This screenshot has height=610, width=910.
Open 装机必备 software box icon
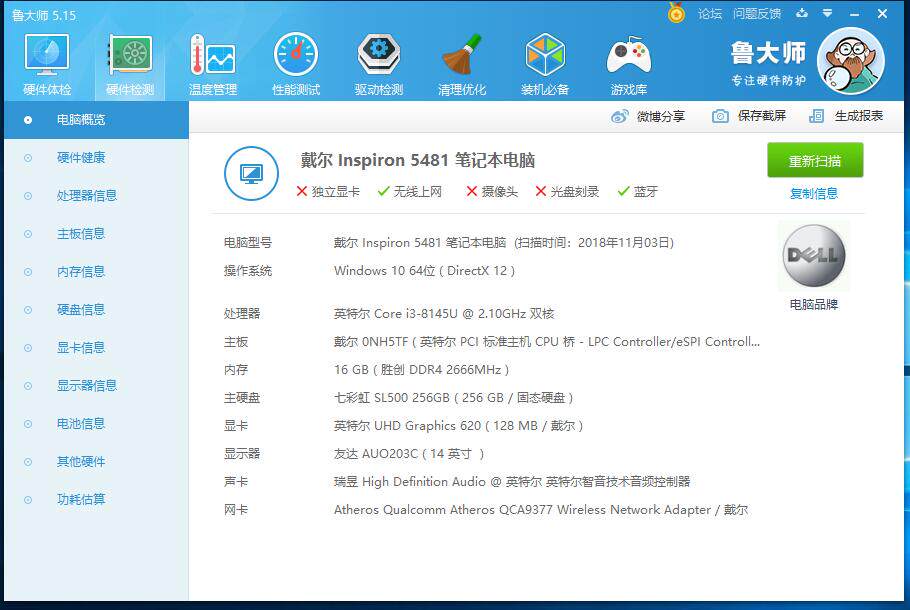coord(545,64)
